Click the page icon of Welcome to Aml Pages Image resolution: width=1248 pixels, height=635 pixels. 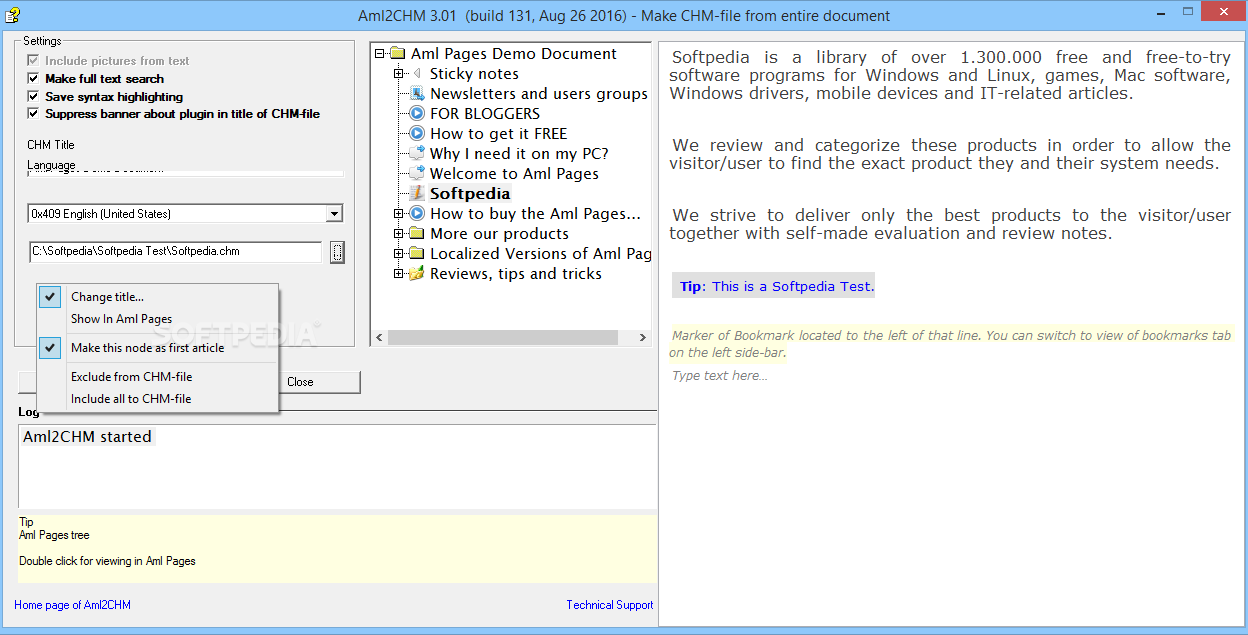pos(417,174)
